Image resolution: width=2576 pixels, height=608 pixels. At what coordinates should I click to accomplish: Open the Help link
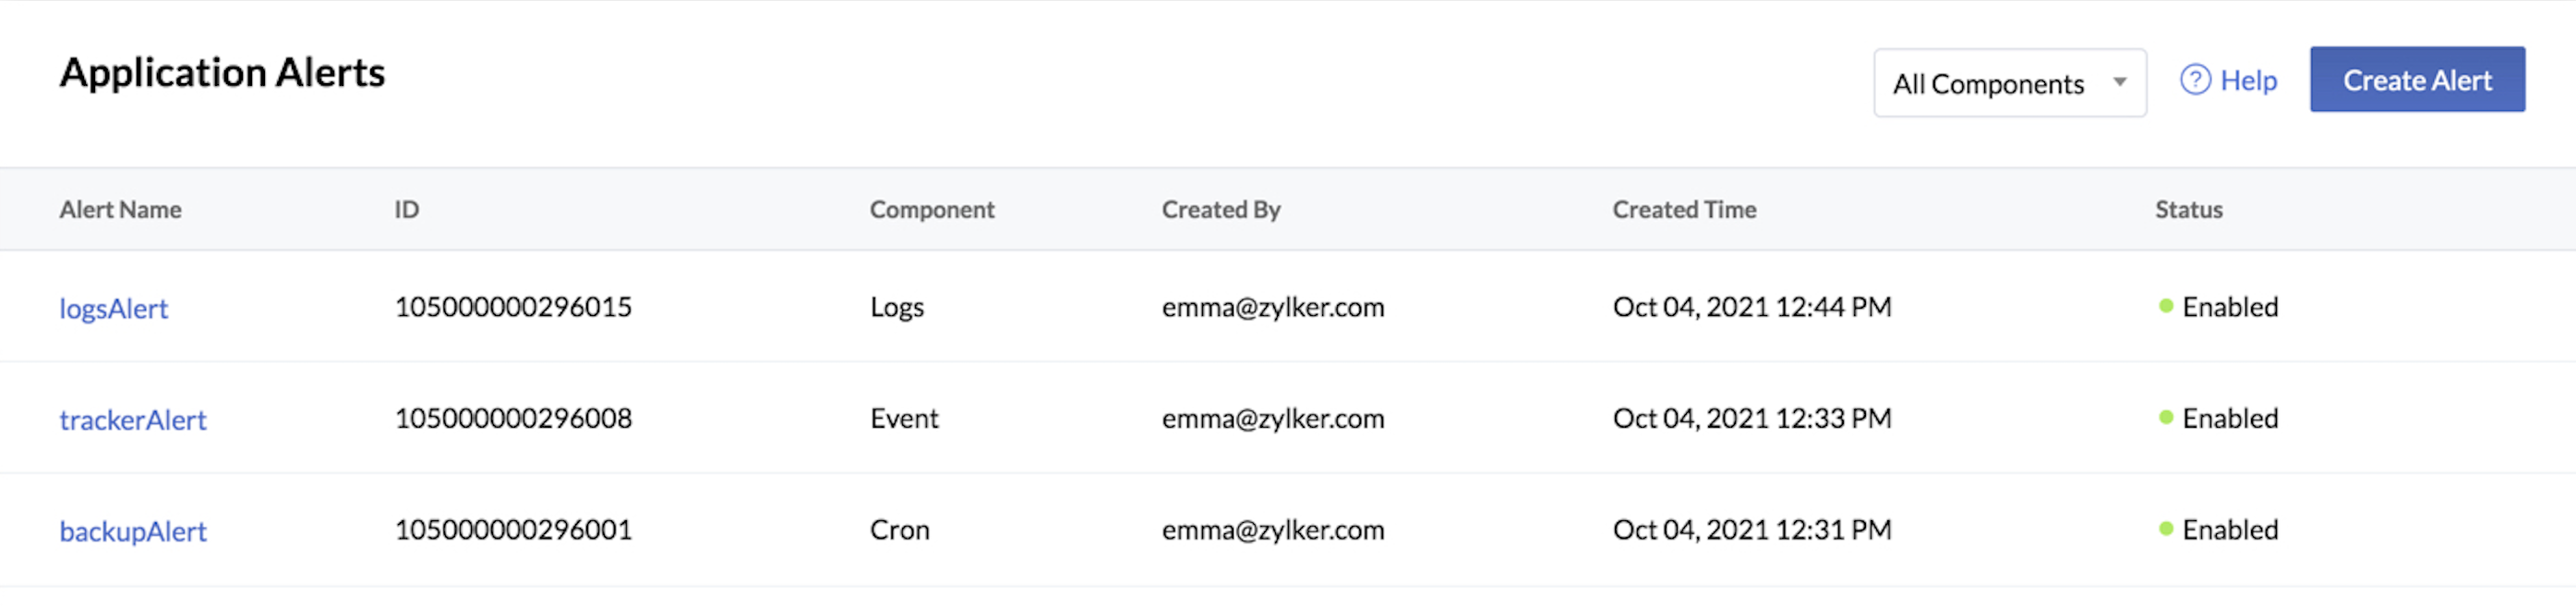(2248, 81)
